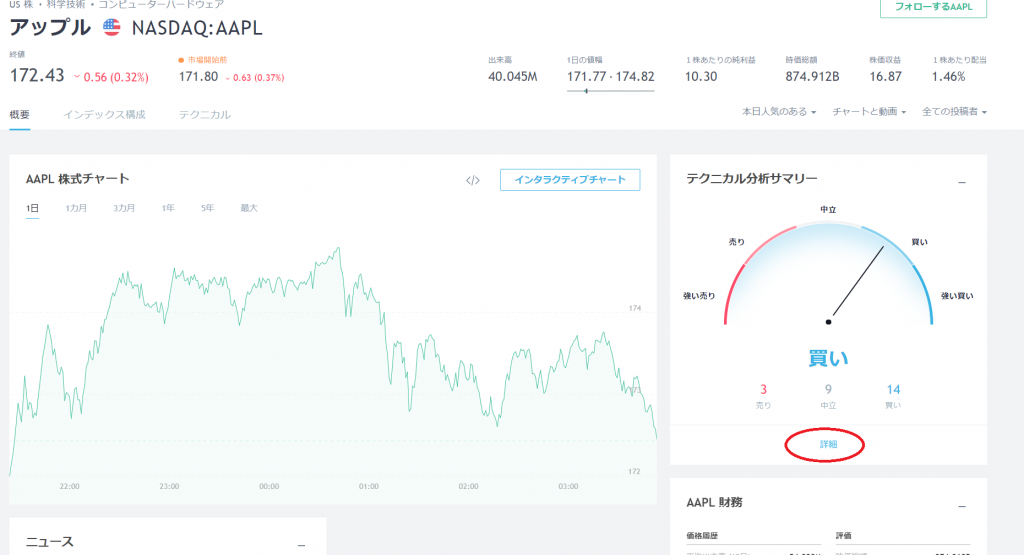1024x555 pixels.
Task: Click the sell count 3
Action: pos(763,390)
